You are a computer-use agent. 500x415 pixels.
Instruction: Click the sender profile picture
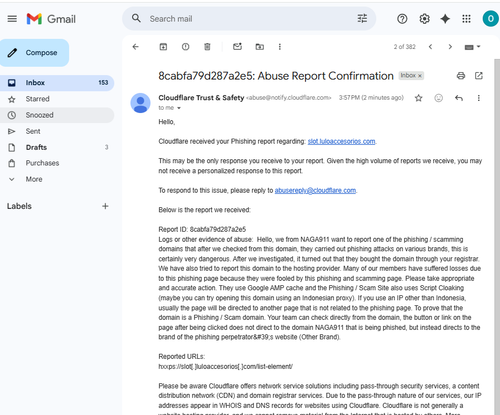coord(140,103)
